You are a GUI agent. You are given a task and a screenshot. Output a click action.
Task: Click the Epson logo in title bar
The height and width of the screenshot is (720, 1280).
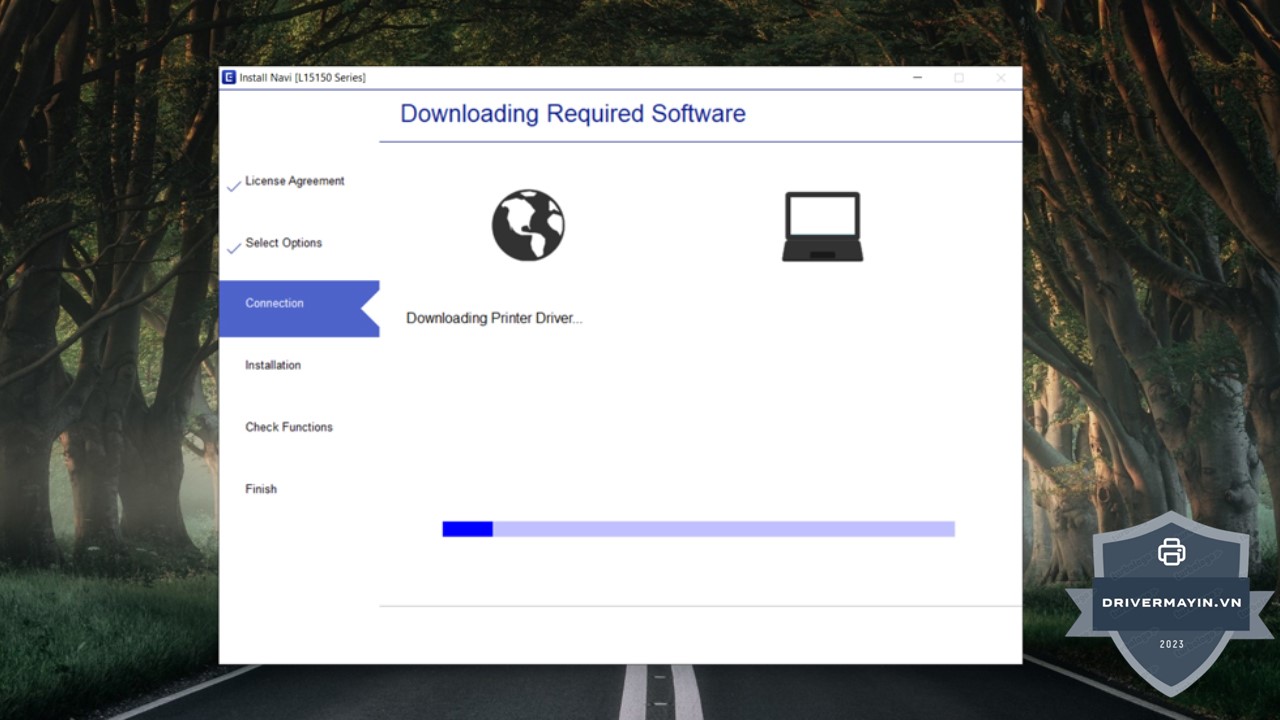[229, 78]
